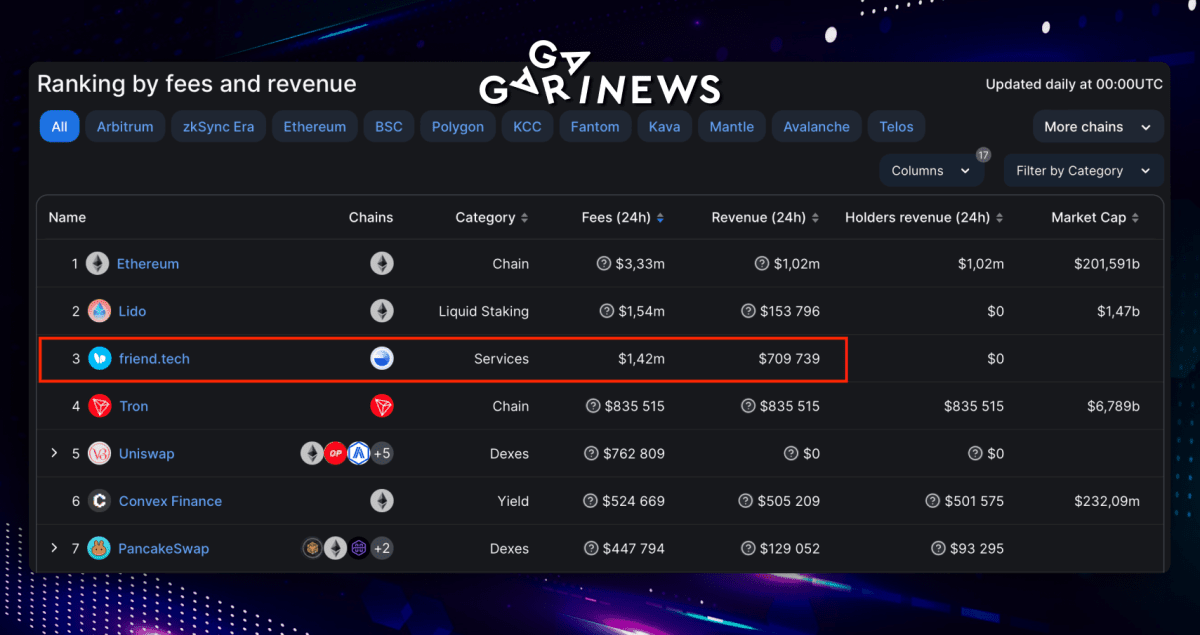Select the Mantle chain filter
This screenshot has width=1200, height=635.
point(732,127)
